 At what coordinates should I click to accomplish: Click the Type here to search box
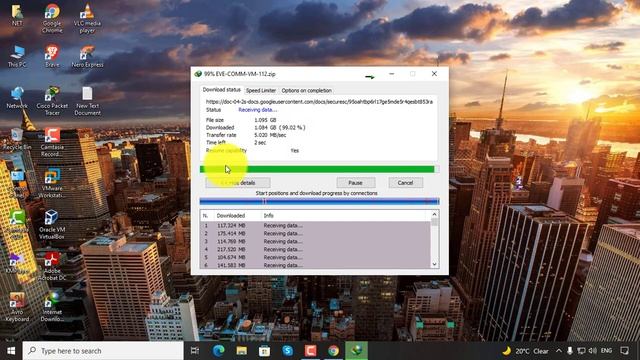pyautogui.click(x=103, y=351)
